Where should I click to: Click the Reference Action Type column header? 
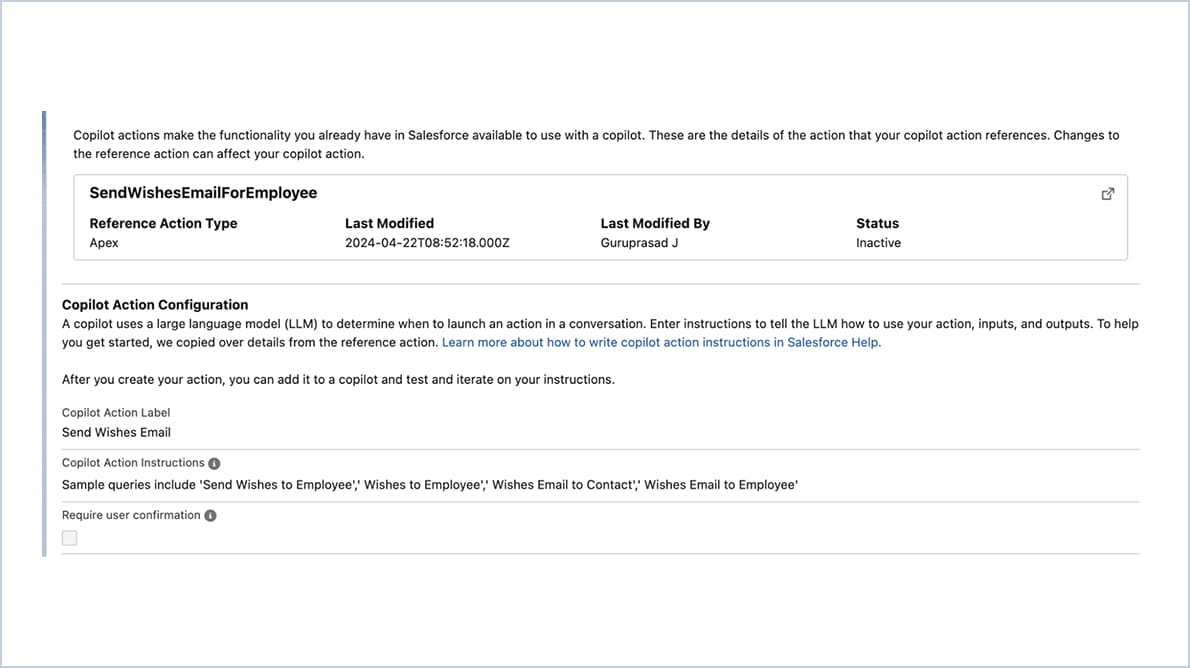(163, 223)
